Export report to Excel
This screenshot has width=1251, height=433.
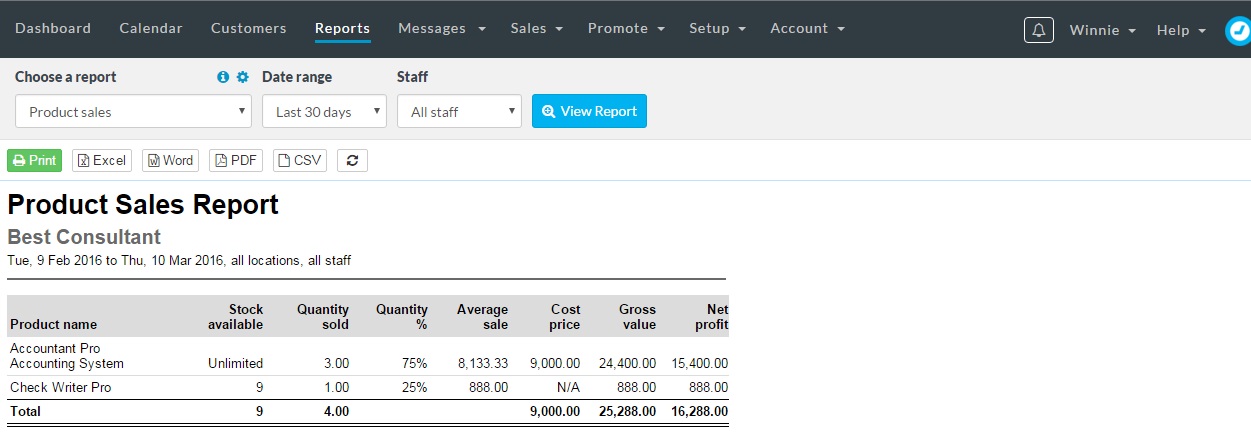point(102,160)
